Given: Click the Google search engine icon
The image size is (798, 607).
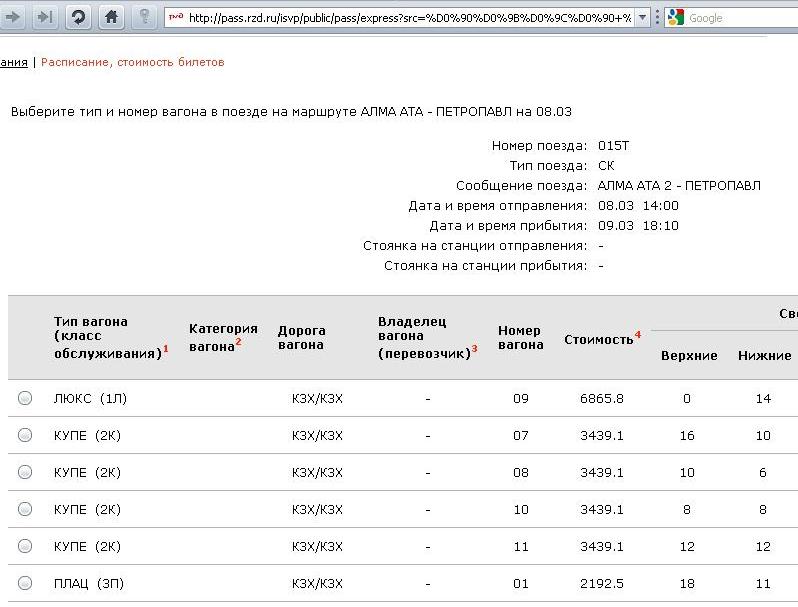Looking at the screenshot, I should coord(674,18).
